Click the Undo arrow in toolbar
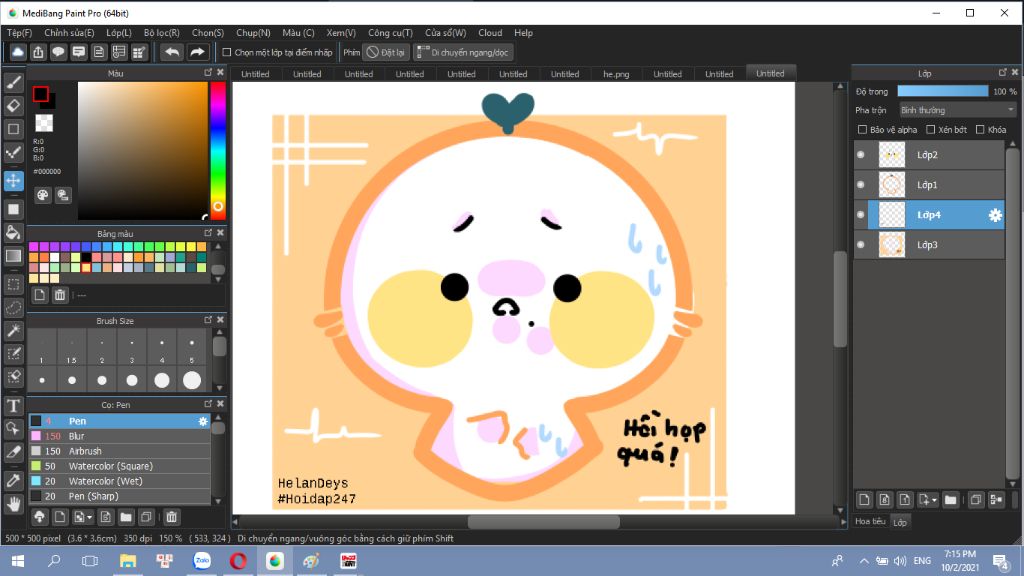The image size is (1024, 576). tap(172, 52)
